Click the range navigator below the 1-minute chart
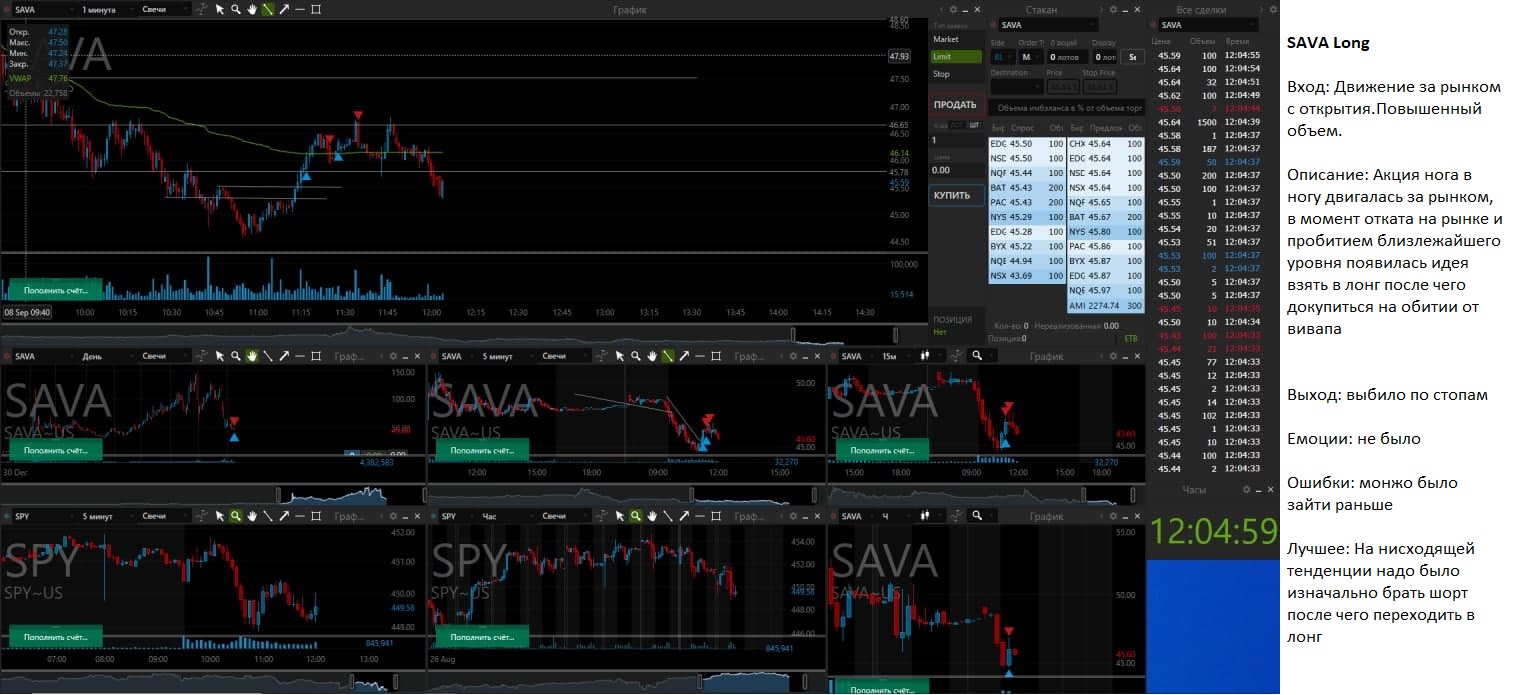 pos(464,334)
